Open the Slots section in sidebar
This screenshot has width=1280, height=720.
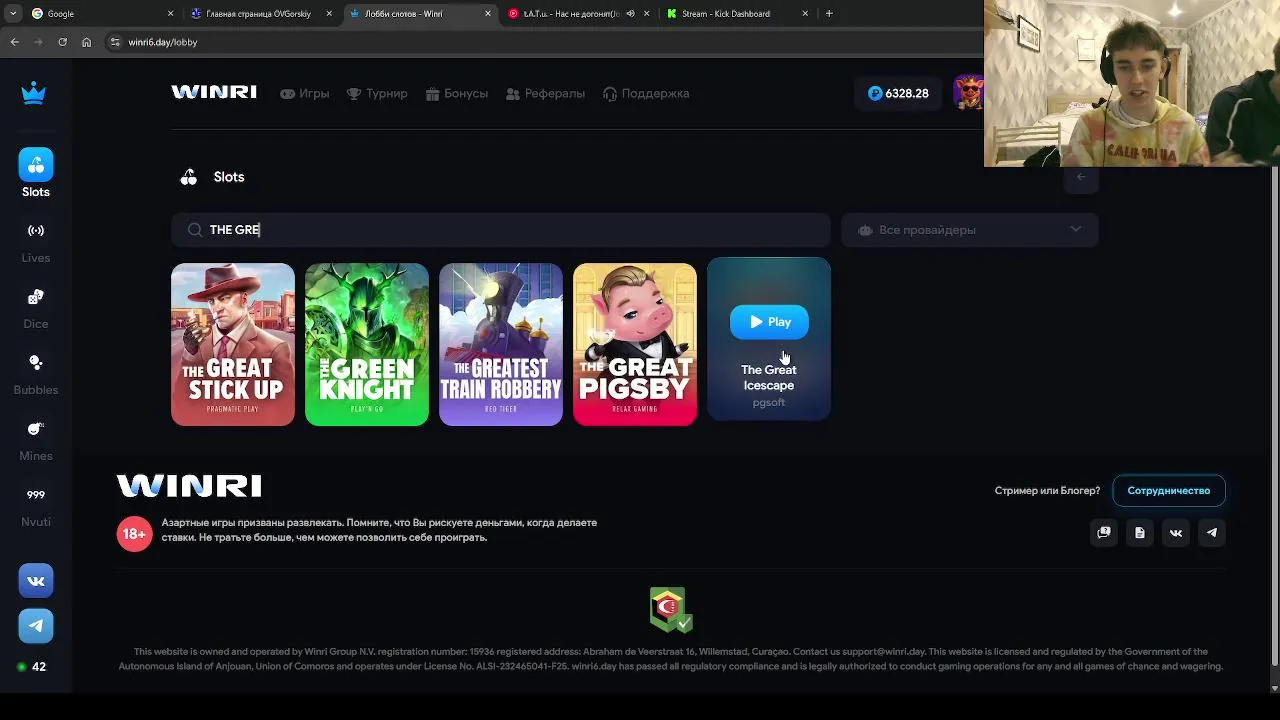[36, 174]
